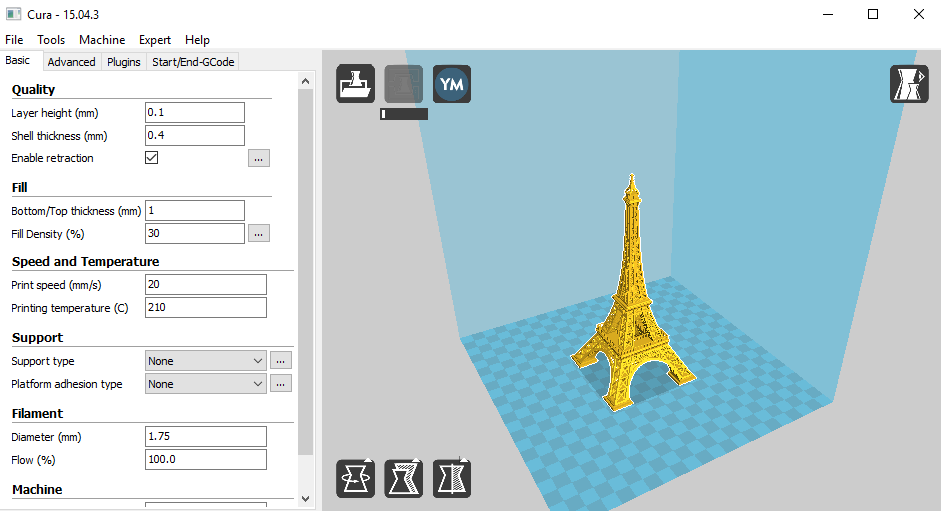Click the Flow percentage input field

point(206,459)
